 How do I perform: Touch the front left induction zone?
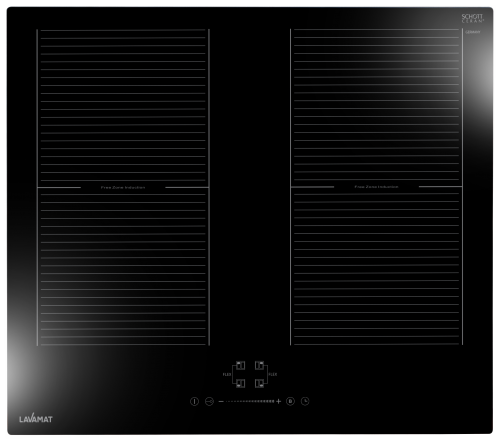click(x=123, y=267)
